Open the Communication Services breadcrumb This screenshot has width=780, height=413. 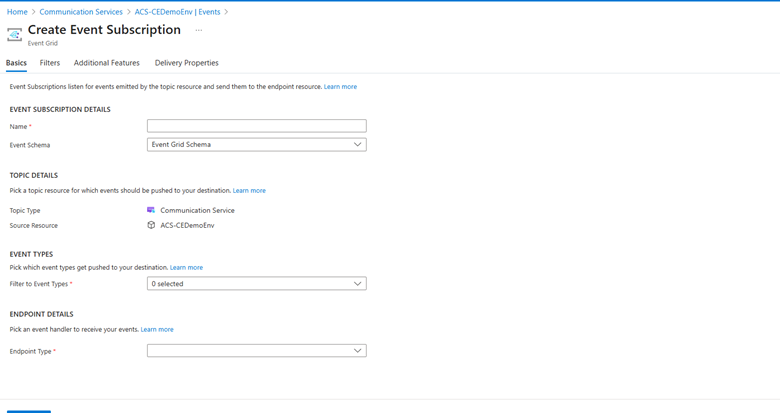(81, 11)
